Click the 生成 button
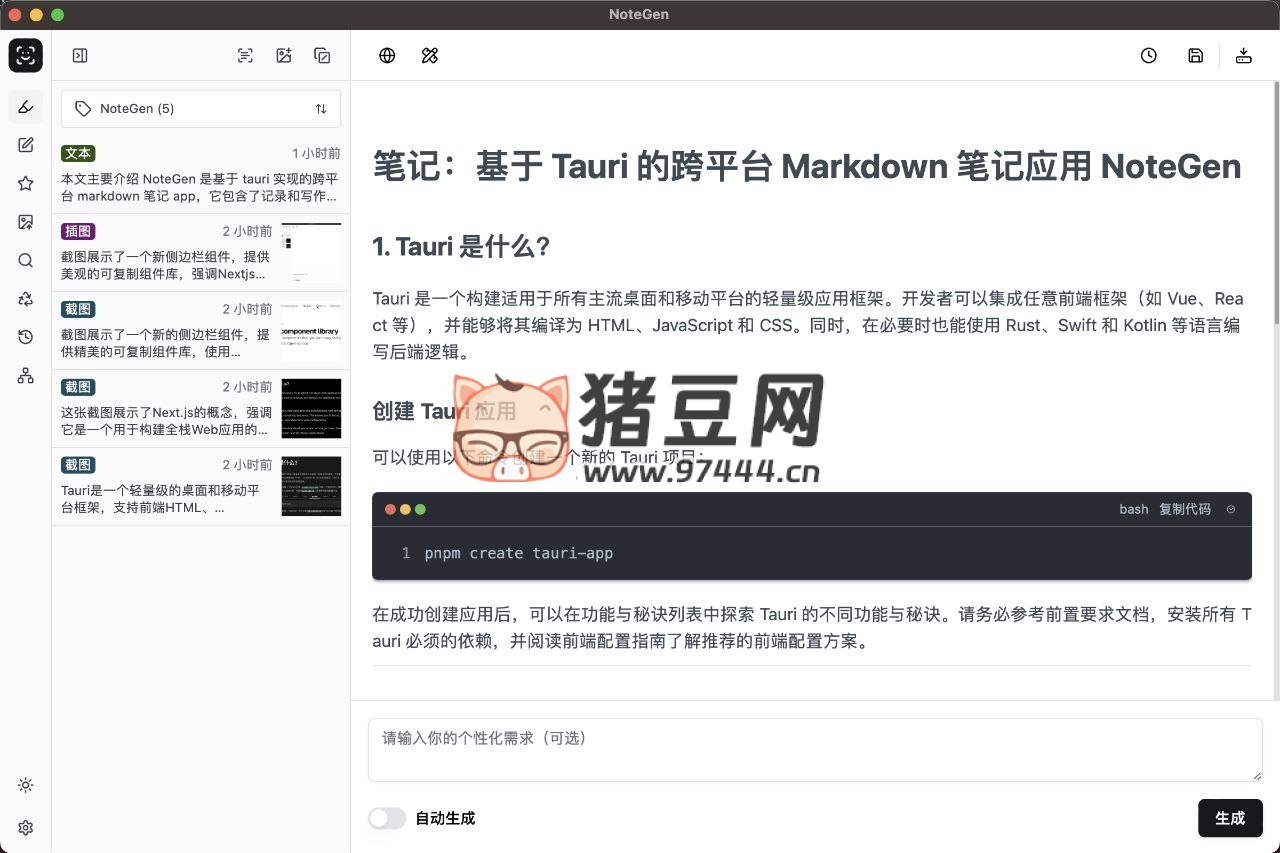This screenshot has width=1280, height=853. coord(1230,818)
